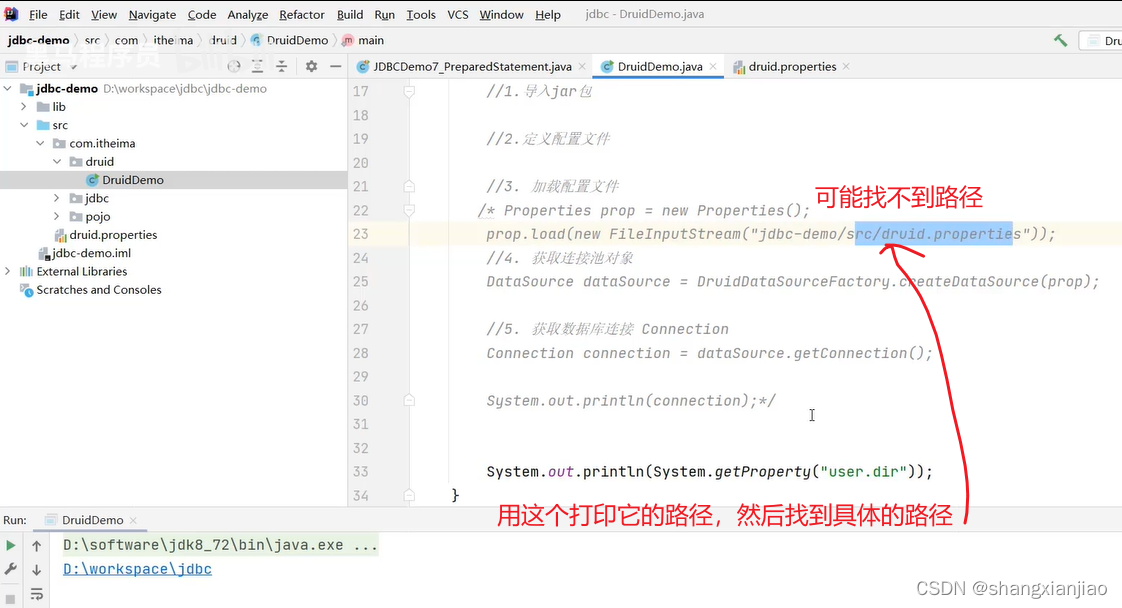Click the expand all icon in Project panel
This screenshot has height=608, width=1122.
point(258,67)
